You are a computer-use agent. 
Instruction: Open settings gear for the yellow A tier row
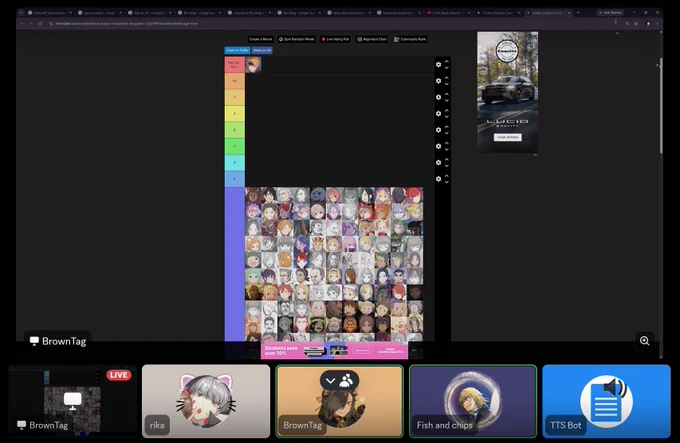tap(438, 114)
